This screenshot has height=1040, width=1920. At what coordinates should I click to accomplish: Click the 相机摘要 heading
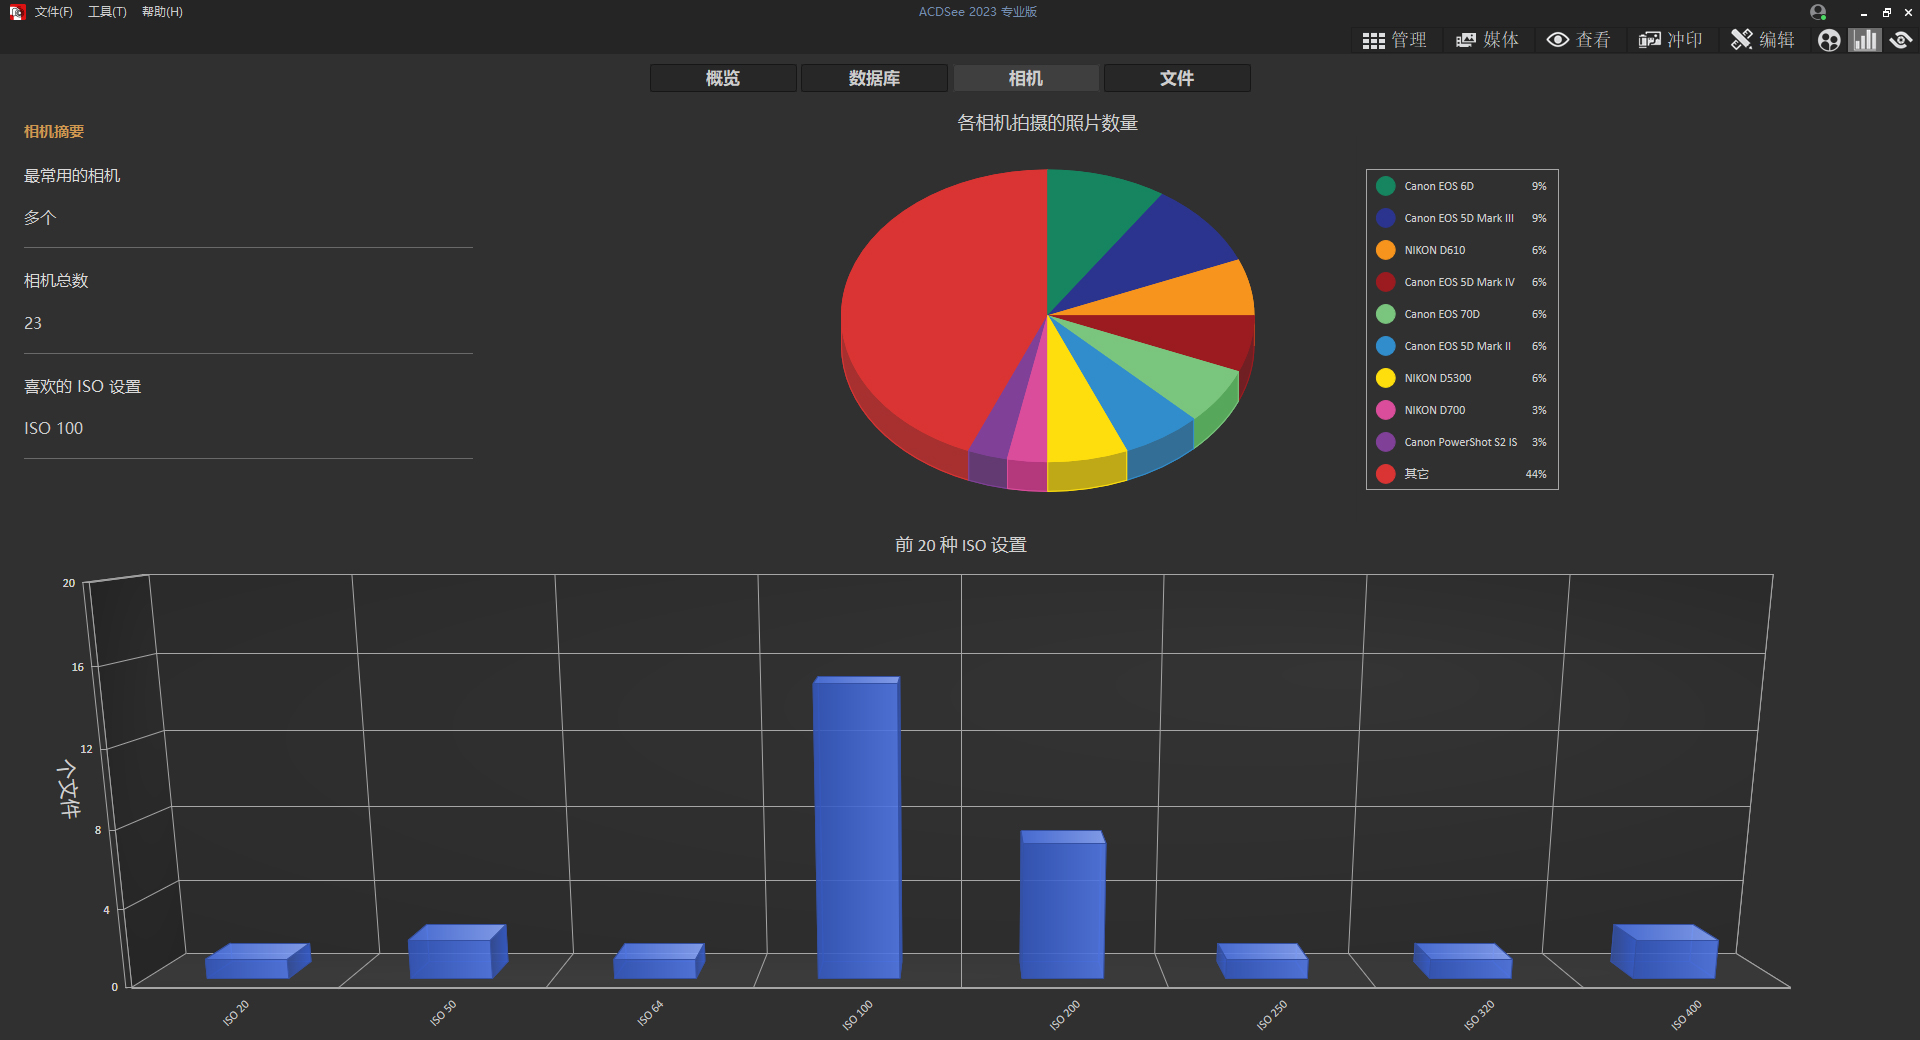pyautogui.click(x=54, y=132)
